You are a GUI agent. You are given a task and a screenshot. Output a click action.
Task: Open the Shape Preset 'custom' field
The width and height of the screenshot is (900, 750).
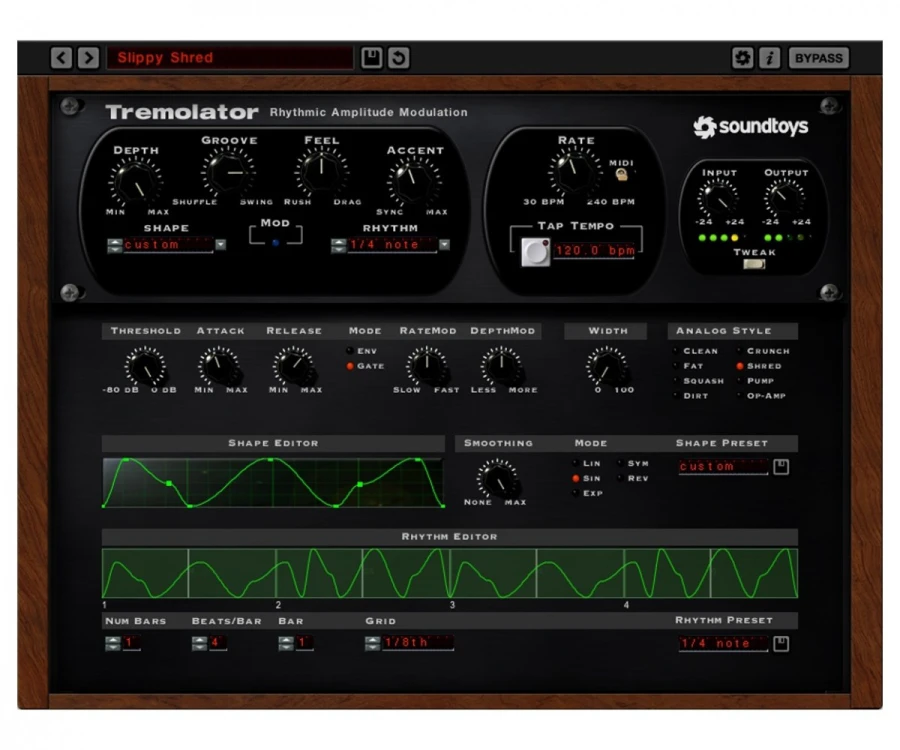point(723,467)
